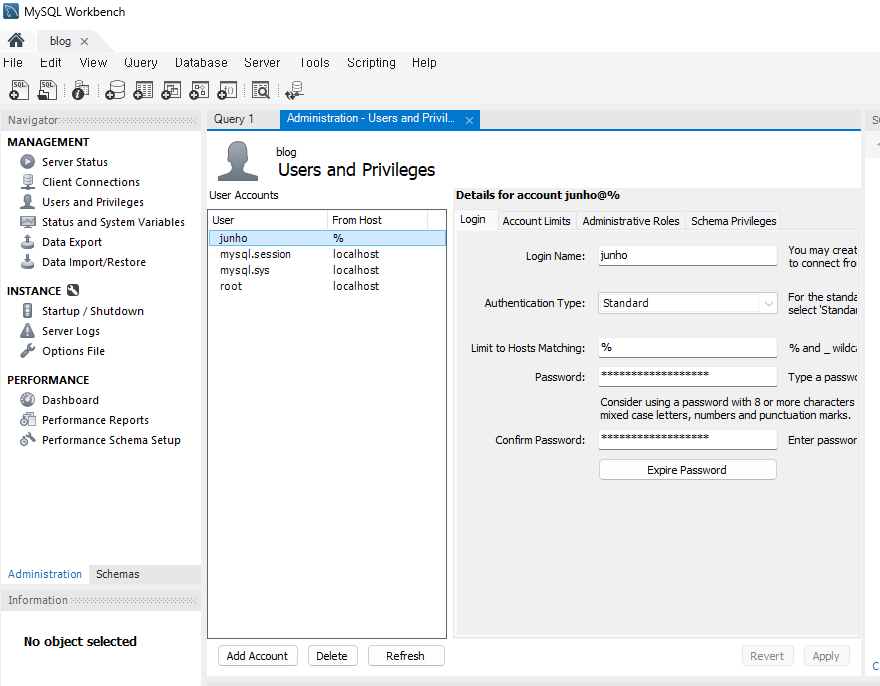
Task: Sort by the User column header
Action: 268,220
